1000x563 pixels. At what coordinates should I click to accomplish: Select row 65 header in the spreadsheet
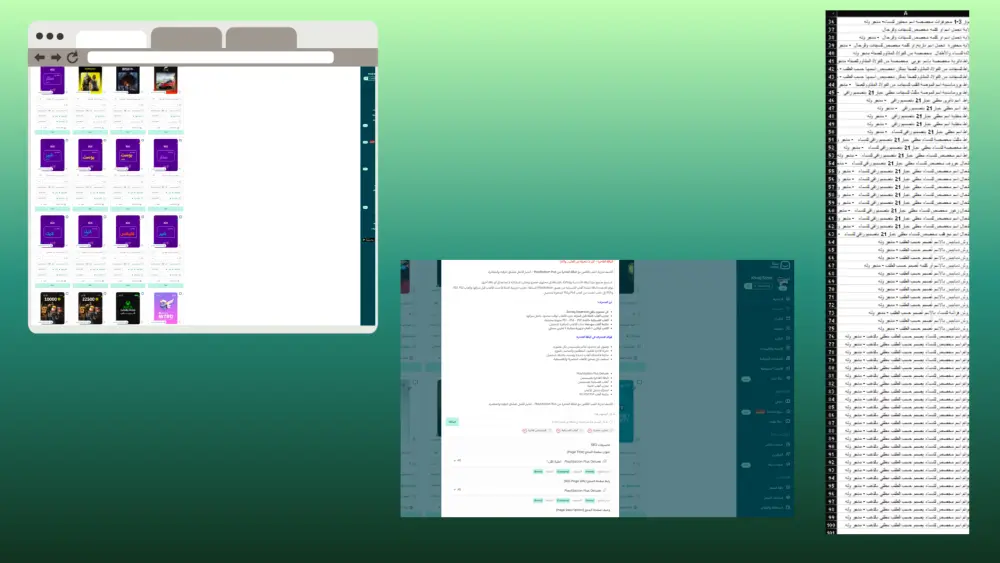[x=831, y=250]
